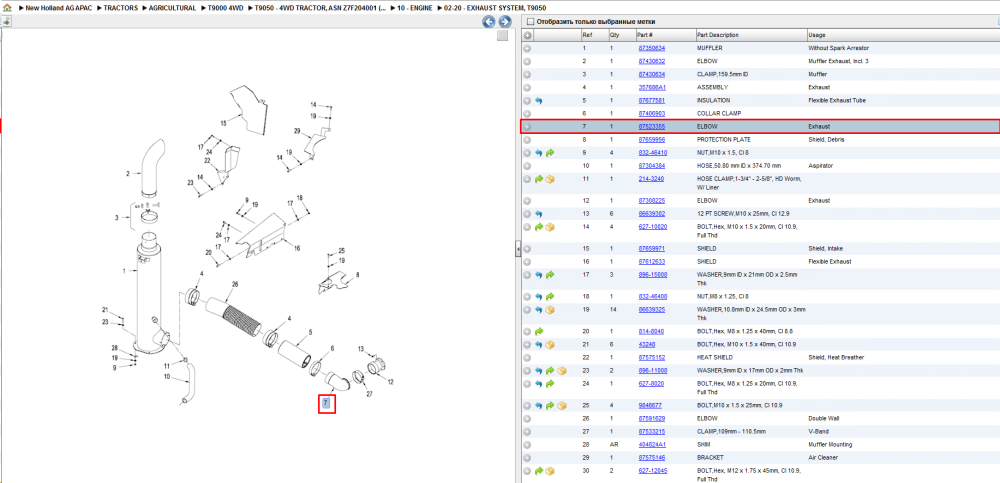1000x483 pixels.
Task: Click the box icon on part 896-11008 row
Action: click(562, 371)
